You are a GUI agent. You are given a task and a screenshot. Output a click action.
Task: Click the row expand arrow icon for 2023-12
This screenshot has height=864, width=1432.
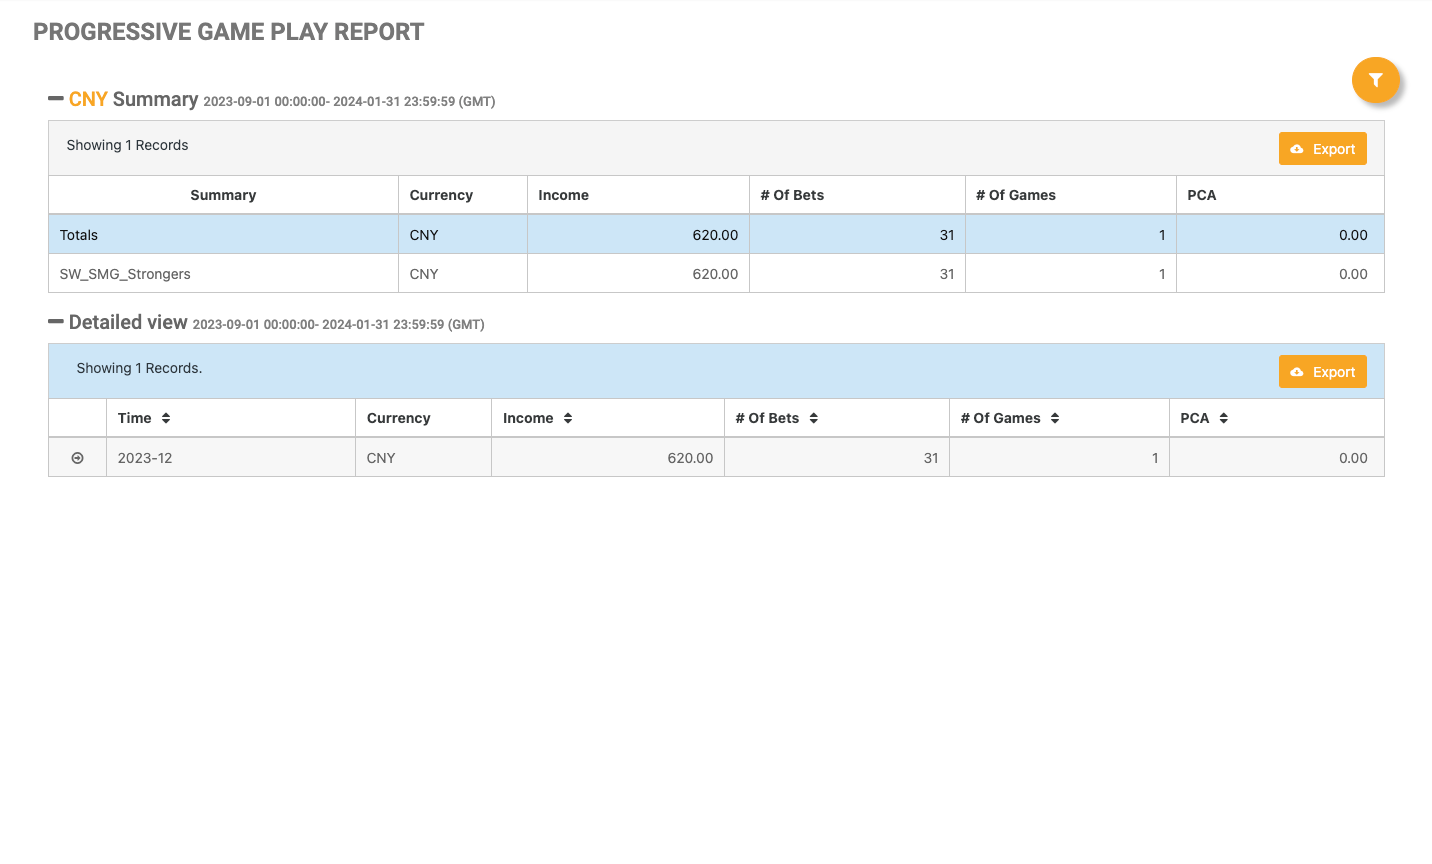[77, 458]
